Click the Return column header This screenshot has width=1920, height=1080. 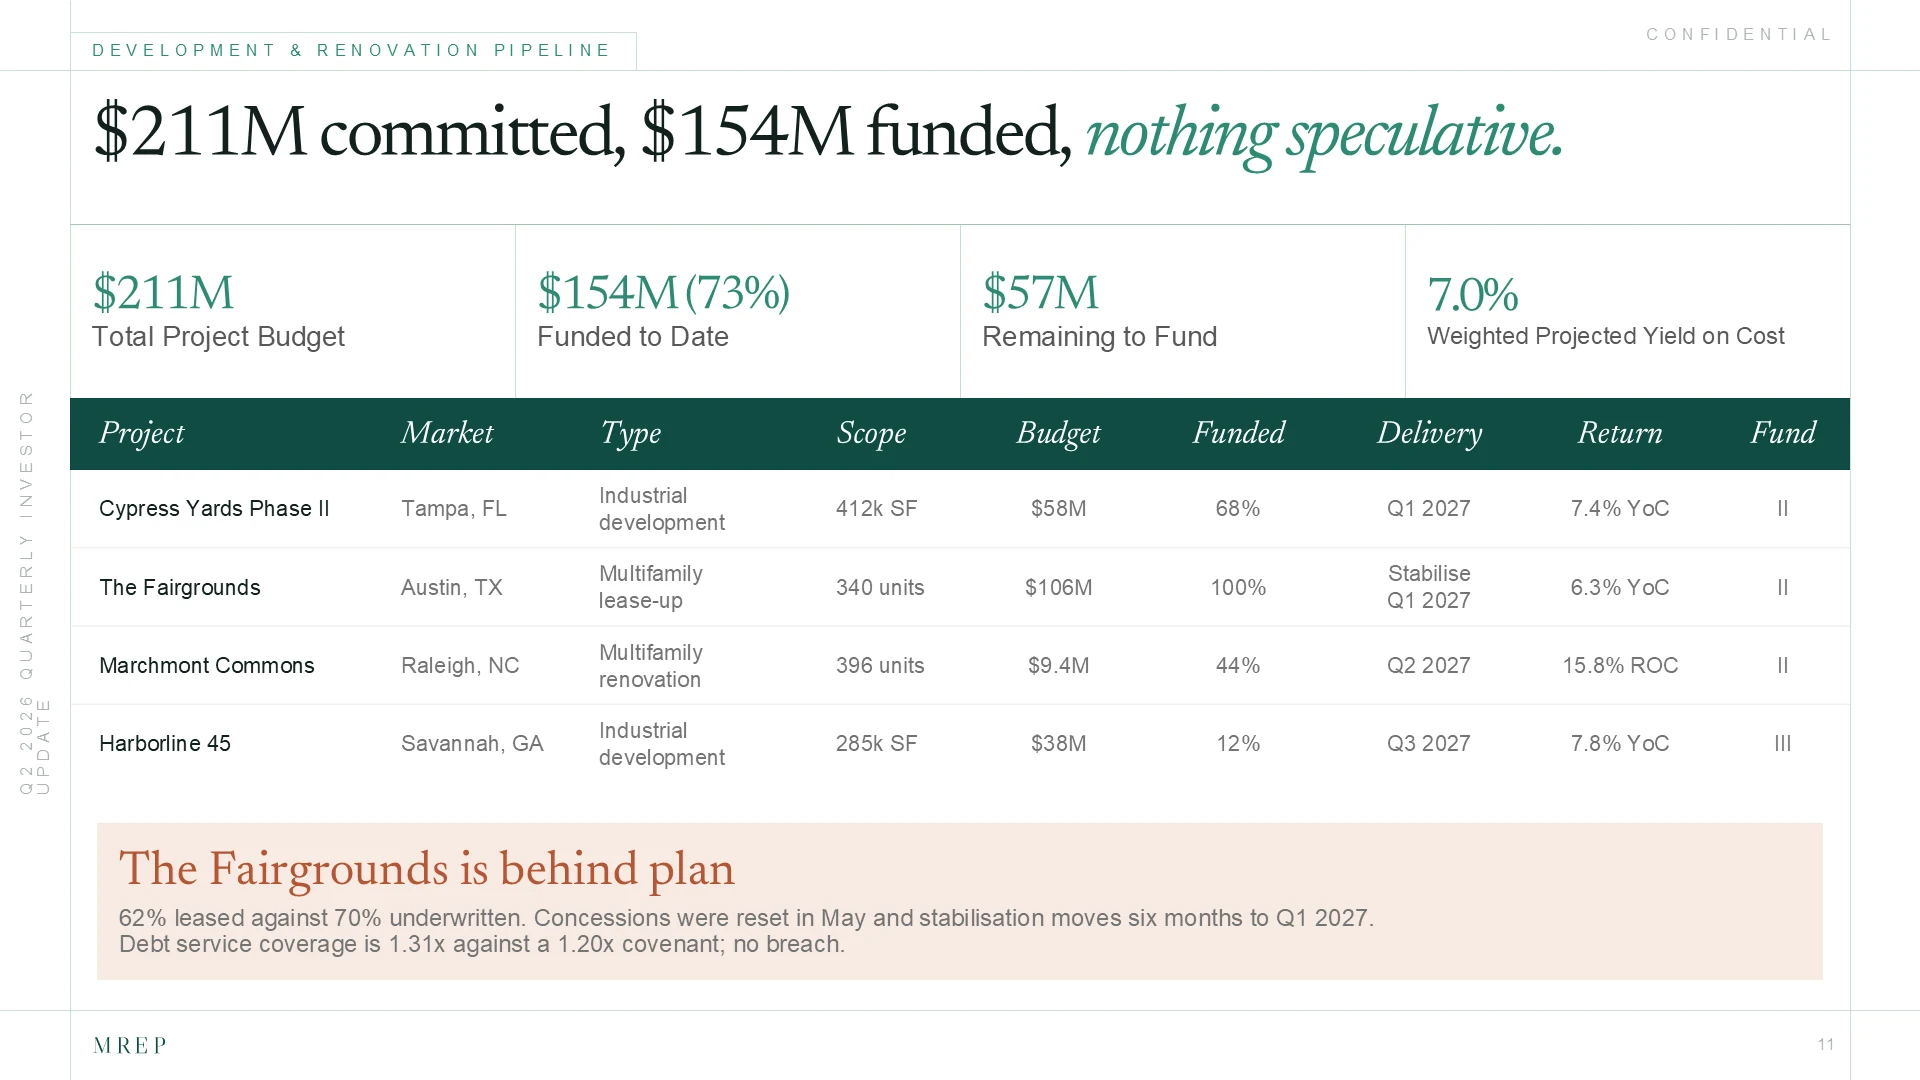click(1620, 433)
